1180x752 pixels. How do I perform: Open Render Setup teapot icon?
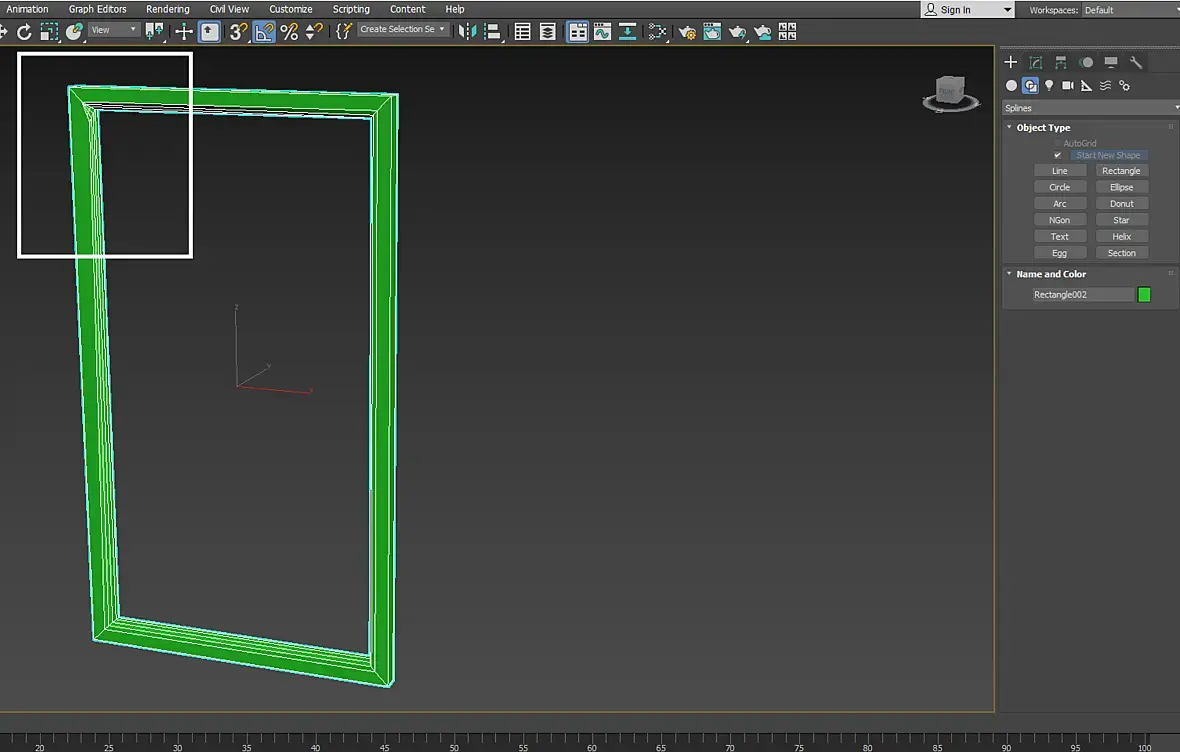[687, 32]
